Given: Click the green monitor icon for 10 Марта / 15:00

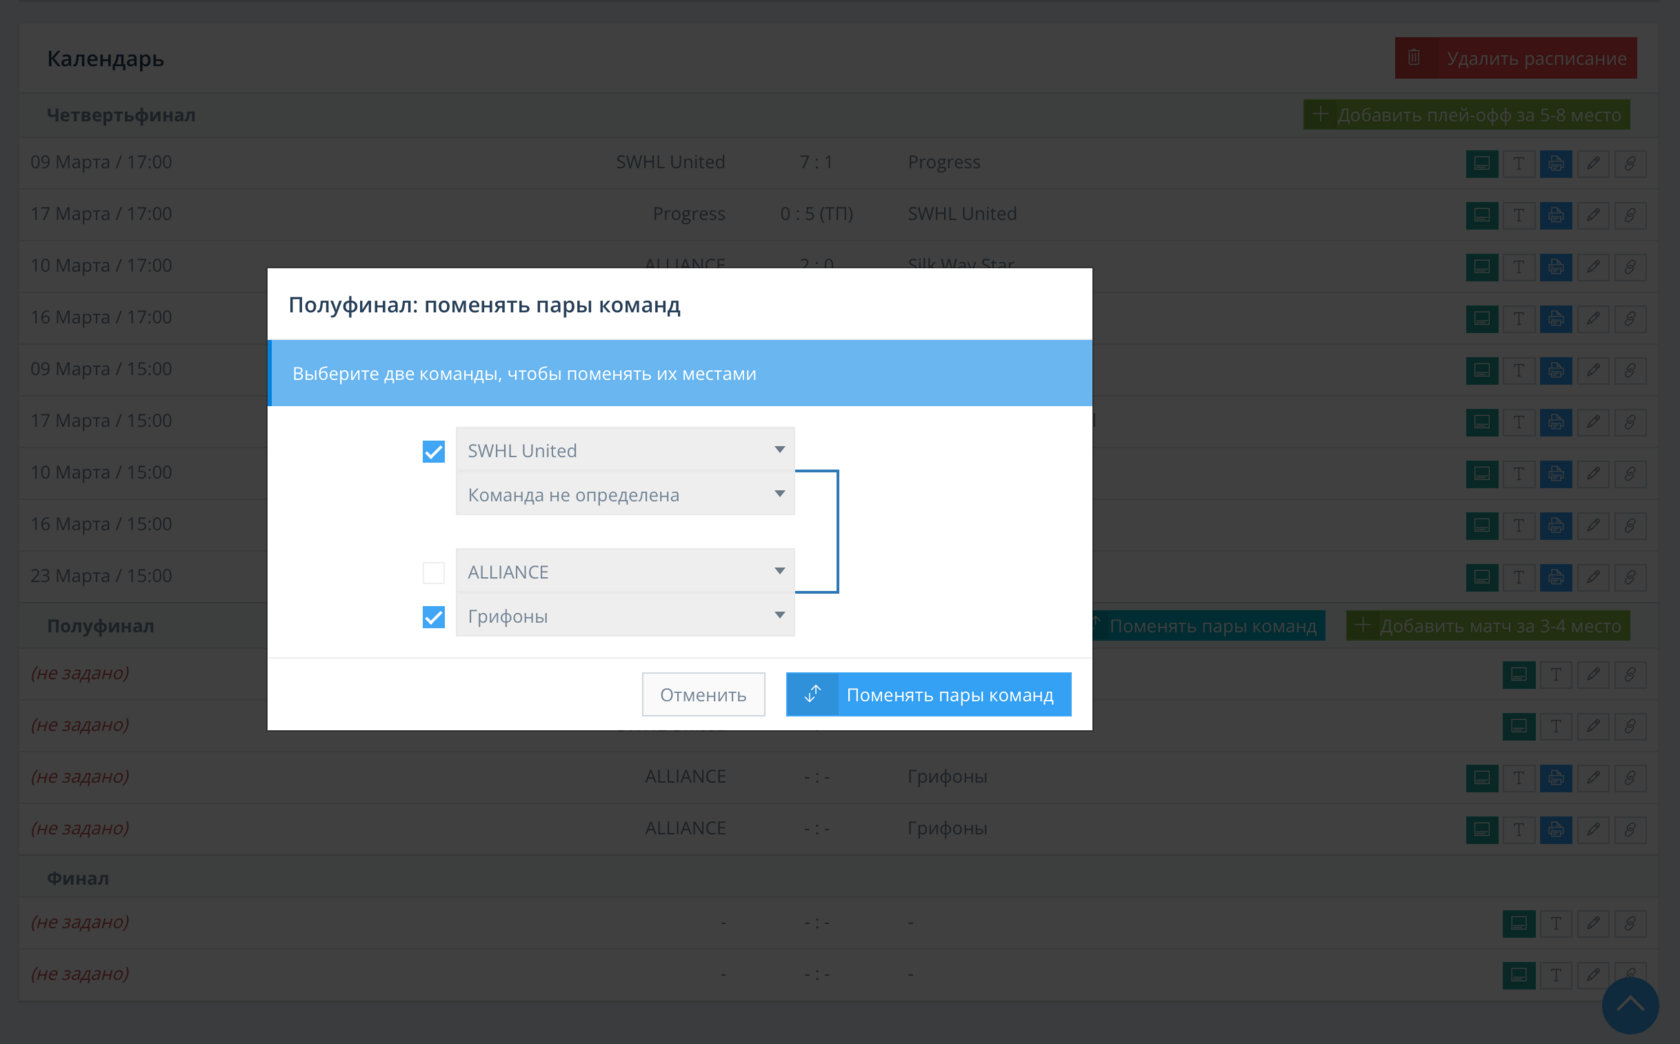Looking at the screenshot, I should (x=1482, y=474).
